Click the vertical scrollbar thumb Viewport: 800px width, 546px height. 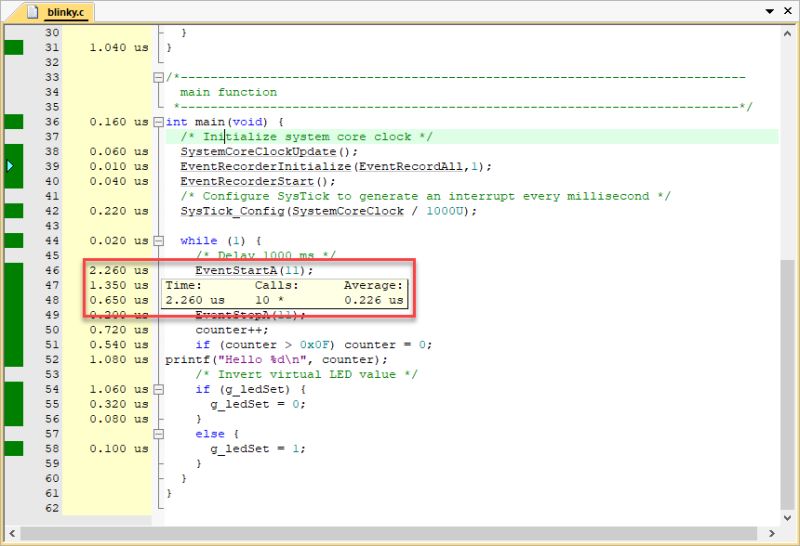pyautogui.click(x=787, y=384)
